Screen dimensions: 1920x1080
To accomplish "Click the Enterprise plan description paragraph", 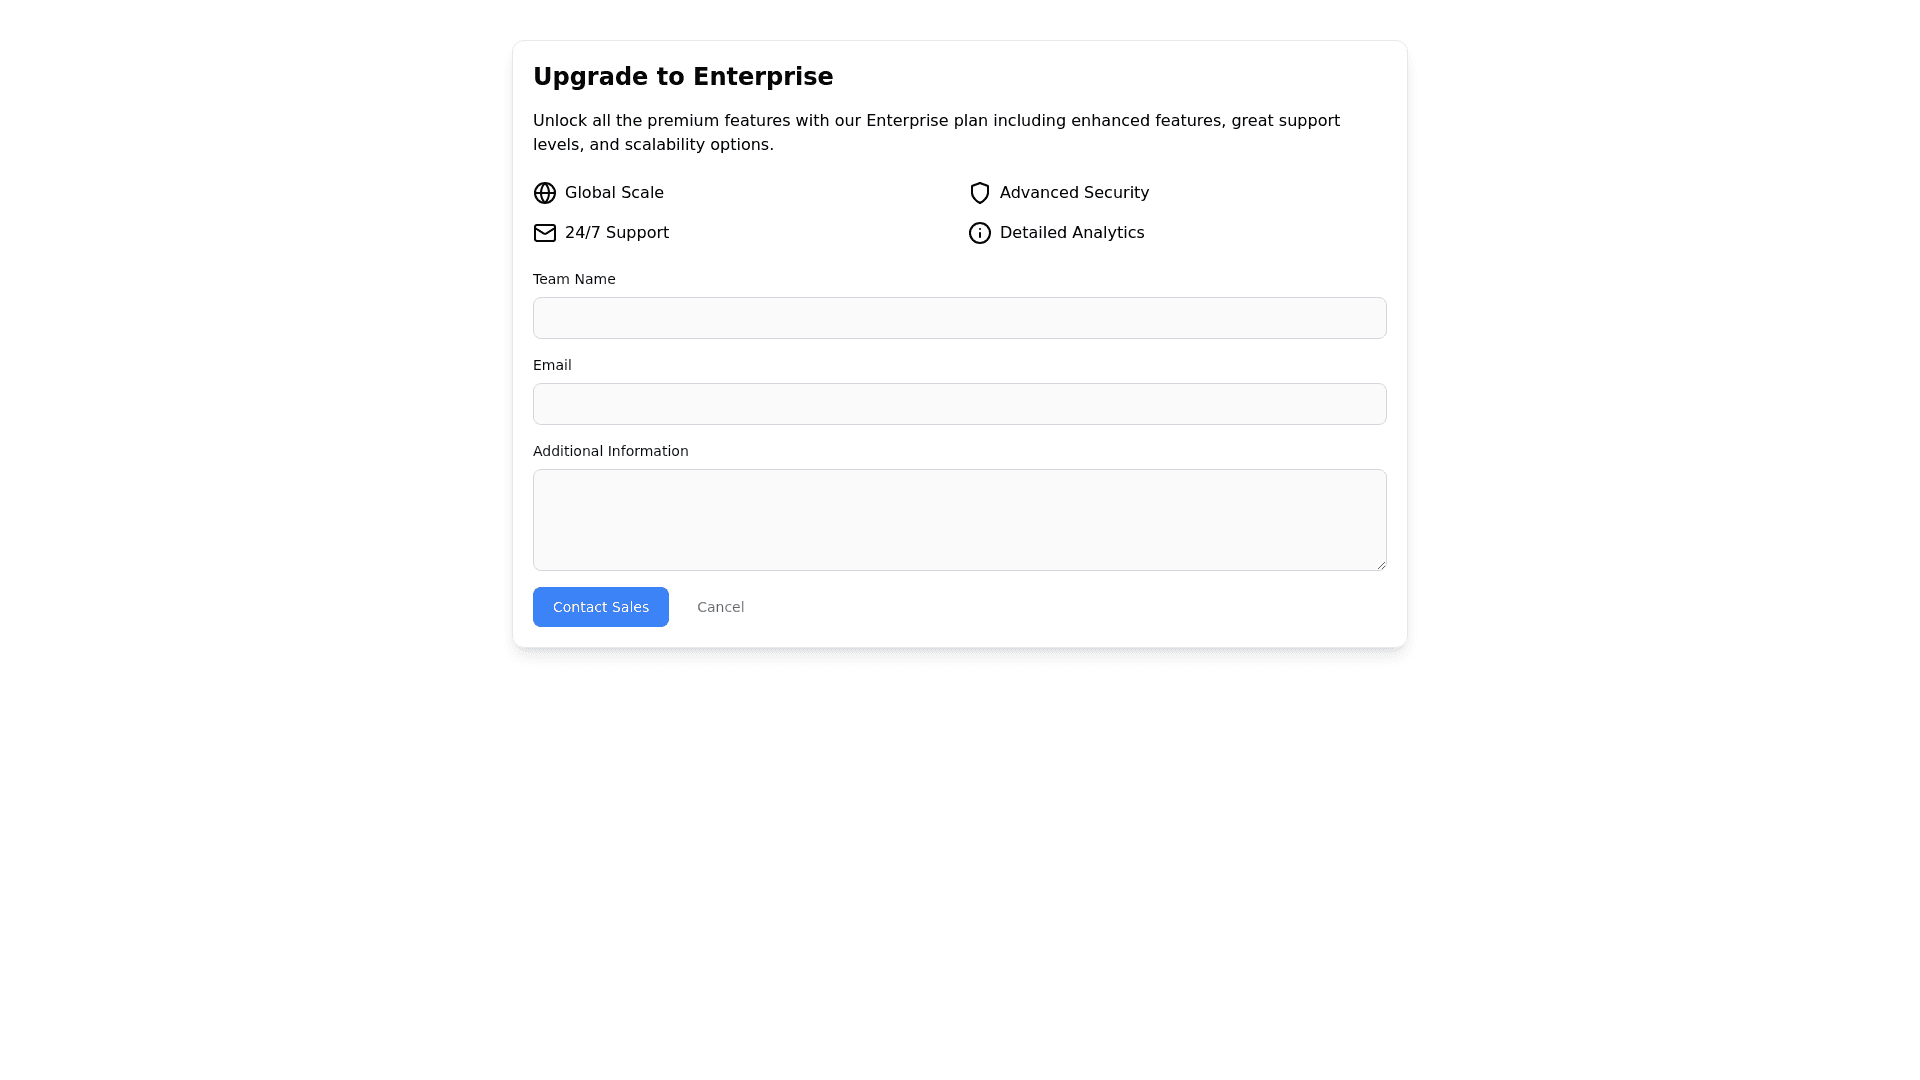I will [x=936, y=132].
